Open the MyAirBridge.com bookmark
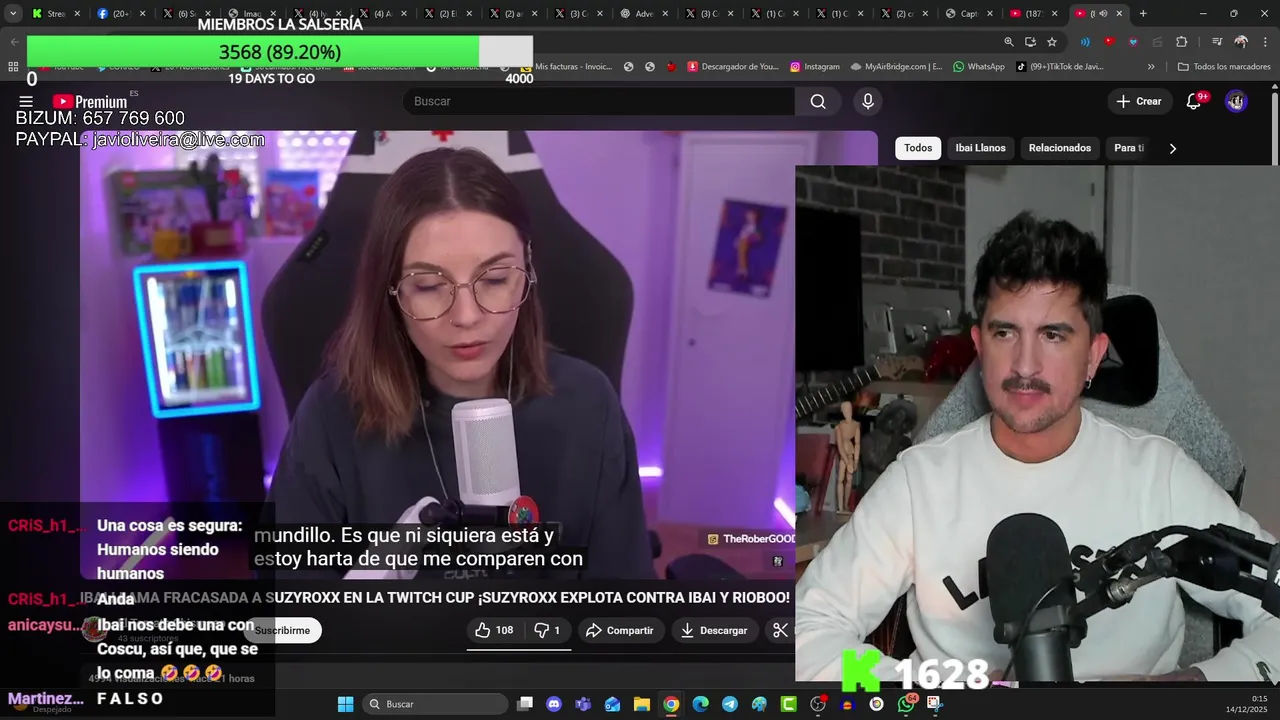1280x720 pixels. tap(896, 67)
